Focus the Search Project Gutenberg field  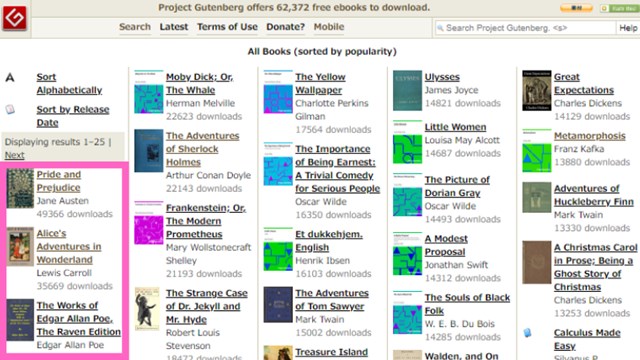click(x=525, y=28)
